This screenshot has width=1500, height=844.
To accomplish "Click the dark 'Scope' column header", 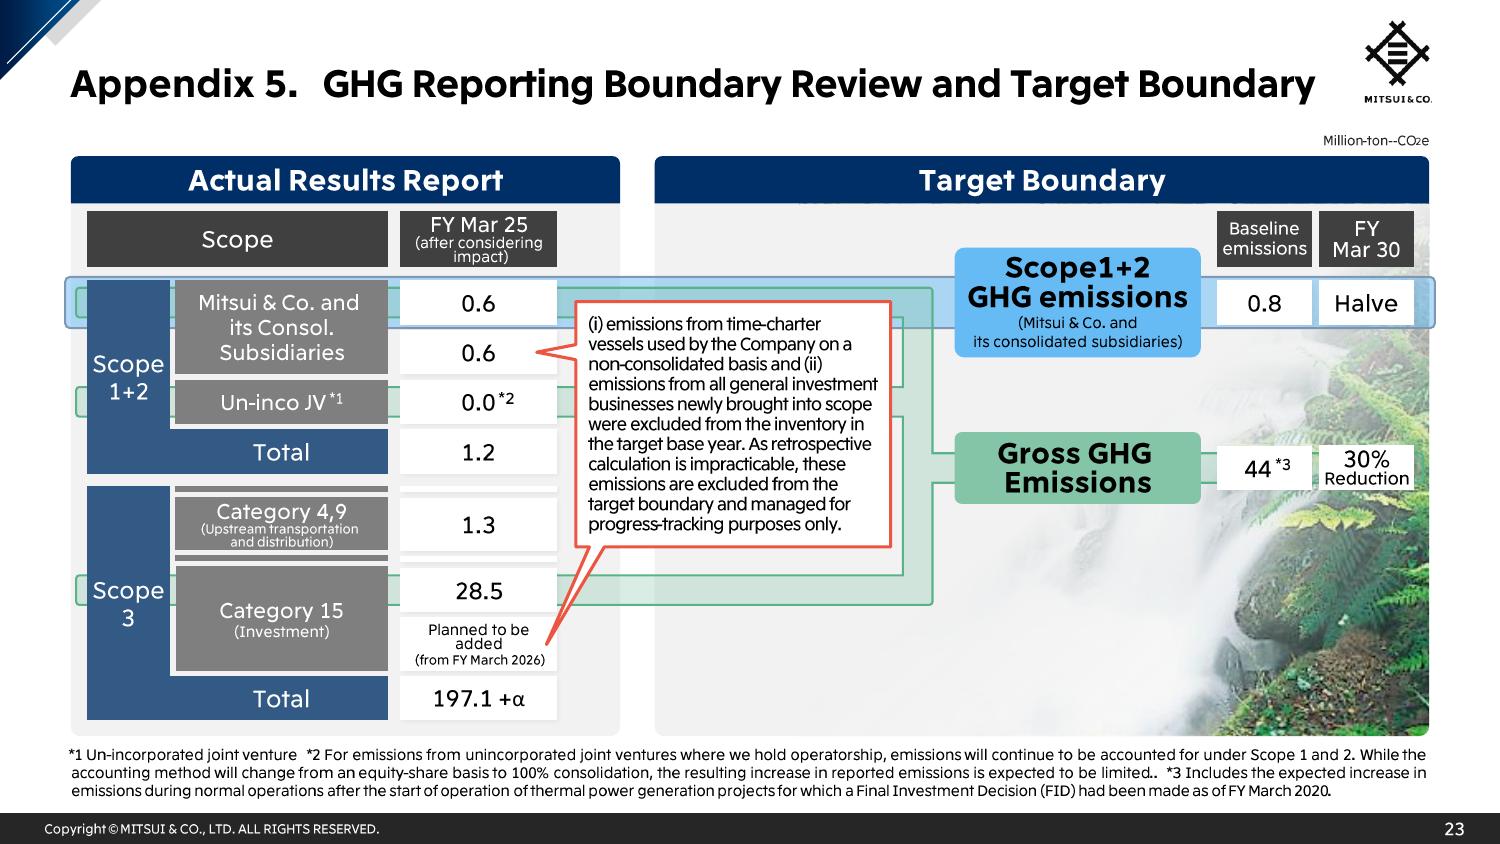I will point(237,239).
